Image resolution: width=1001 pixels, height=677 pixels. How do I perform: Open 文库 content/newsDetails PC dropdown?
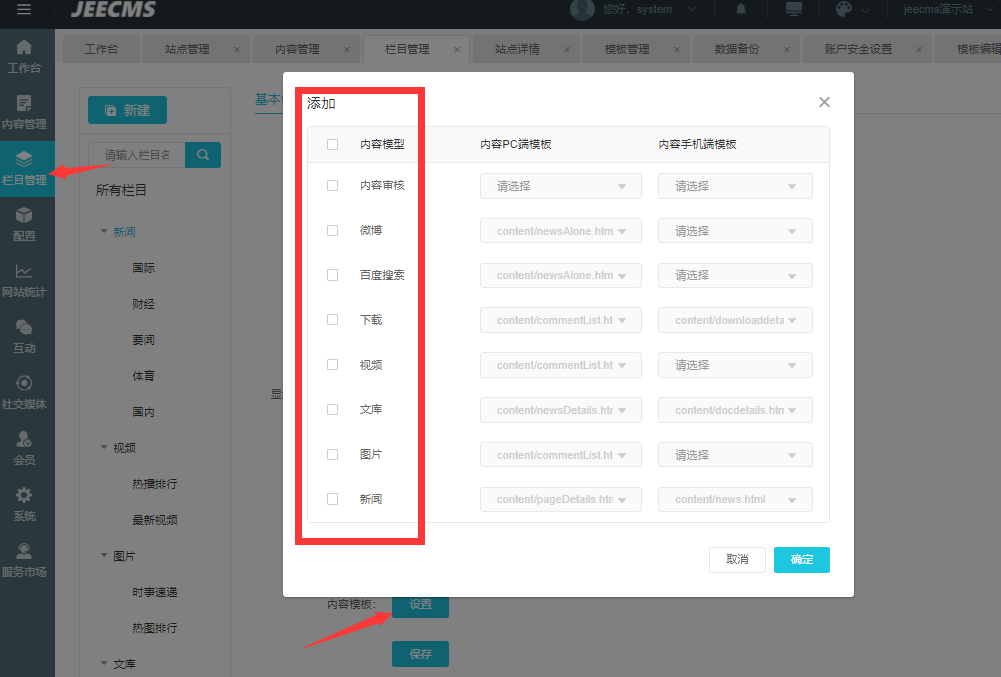561,410
